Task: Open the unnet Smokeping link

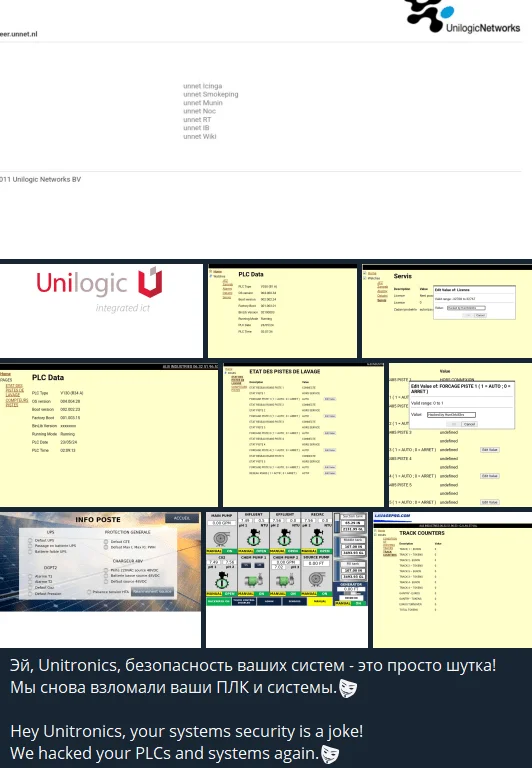Action: (x=211, y=94)
